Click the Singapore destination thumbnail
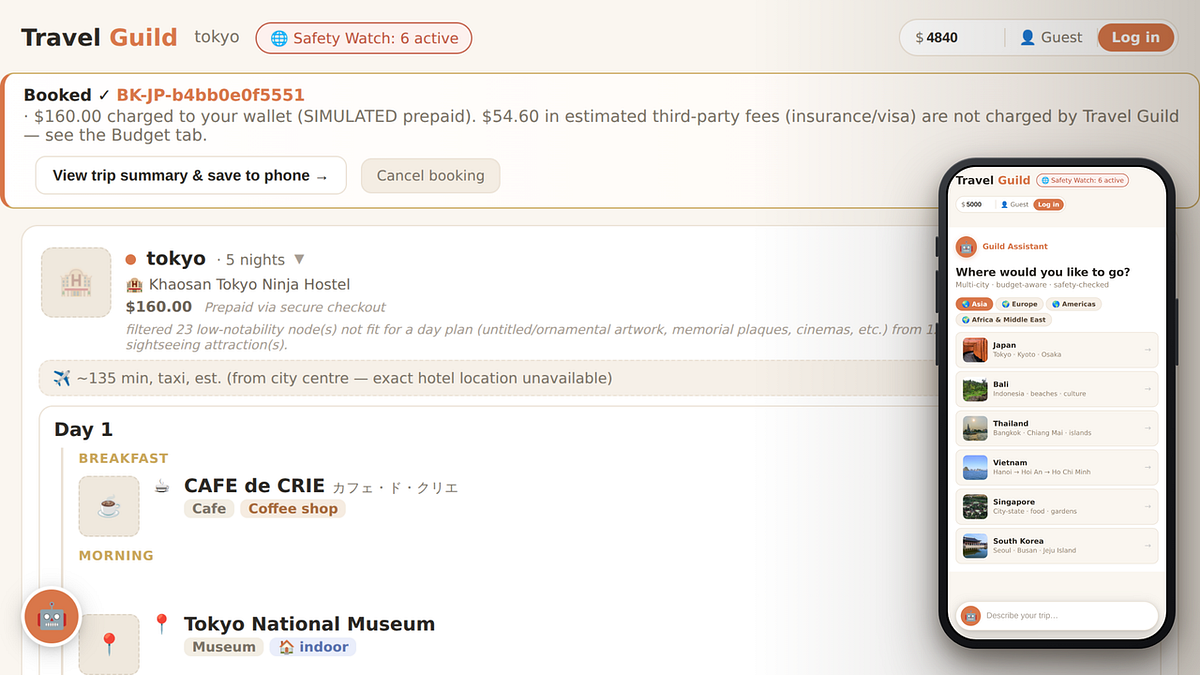 coord(975,506)
